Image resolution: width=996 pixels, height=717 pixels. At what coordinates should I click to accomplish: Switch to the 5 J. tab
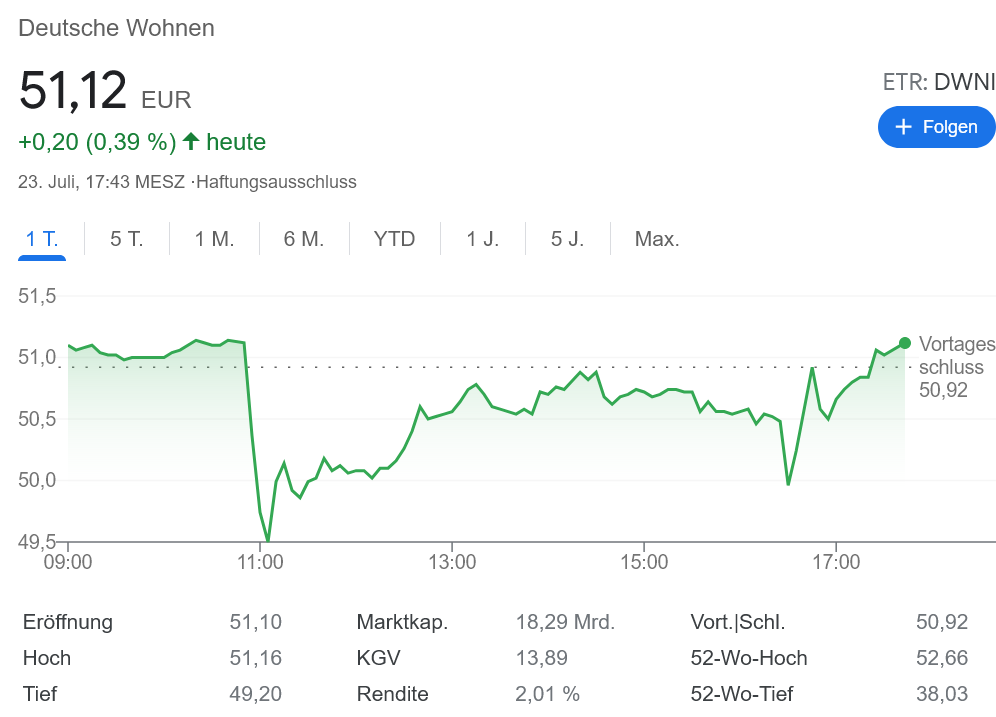pos(567,239)
